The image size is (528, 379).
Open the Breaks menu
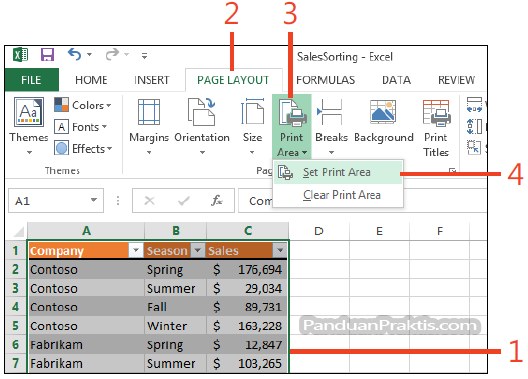click(x=331, y=126)
